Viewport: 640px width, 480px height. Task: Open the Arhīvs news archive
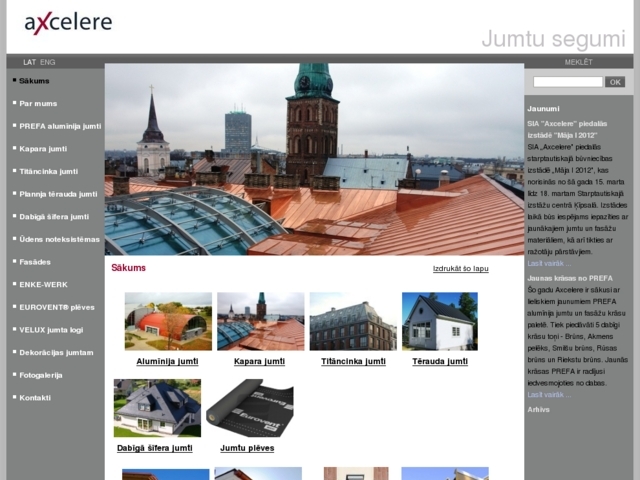coord(538,410)
